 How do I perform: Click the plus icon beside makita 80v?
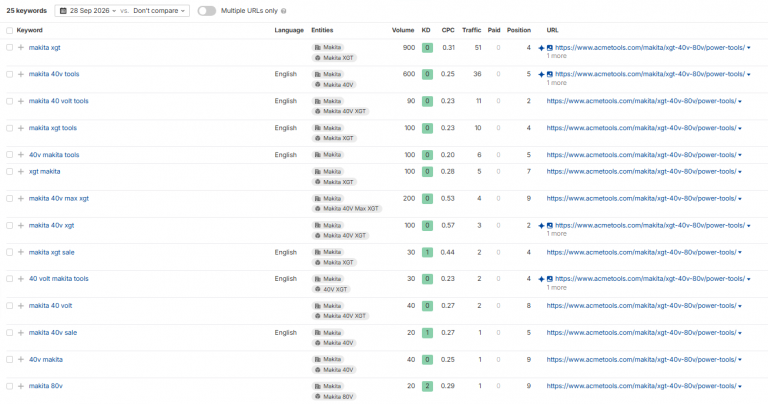click(x=21, y=386)
